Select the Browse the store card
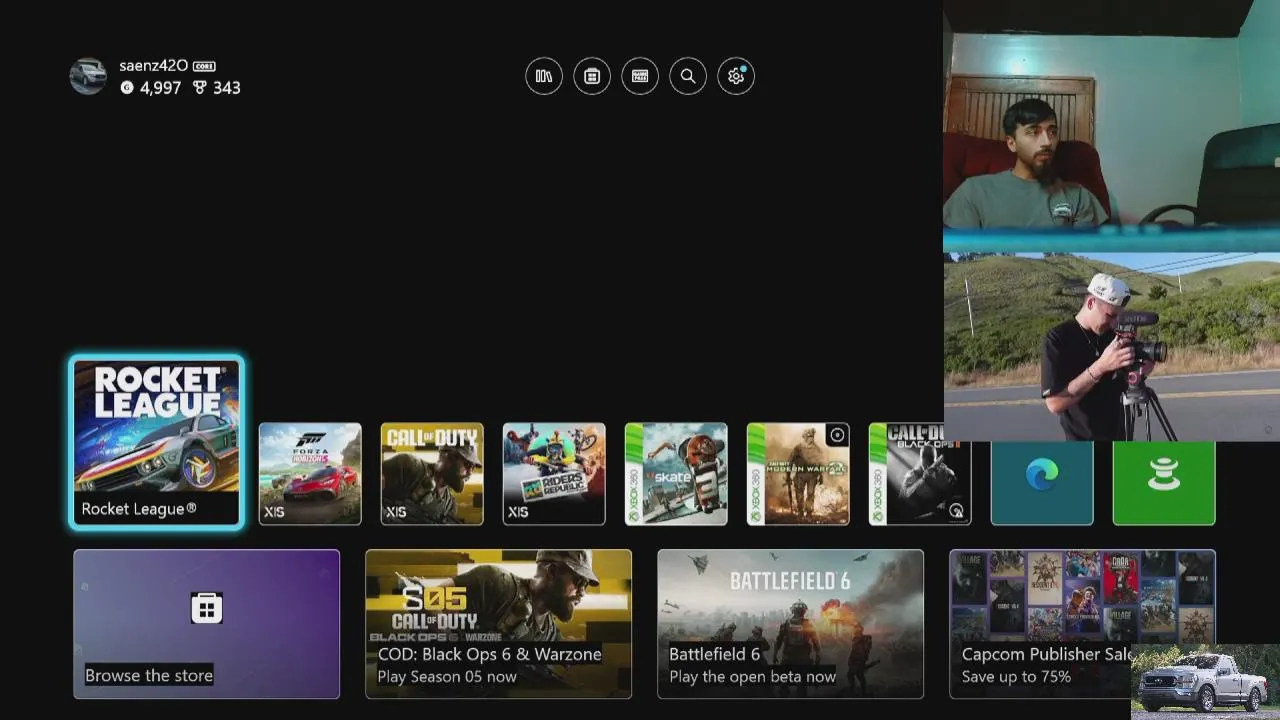 point(206,624)
